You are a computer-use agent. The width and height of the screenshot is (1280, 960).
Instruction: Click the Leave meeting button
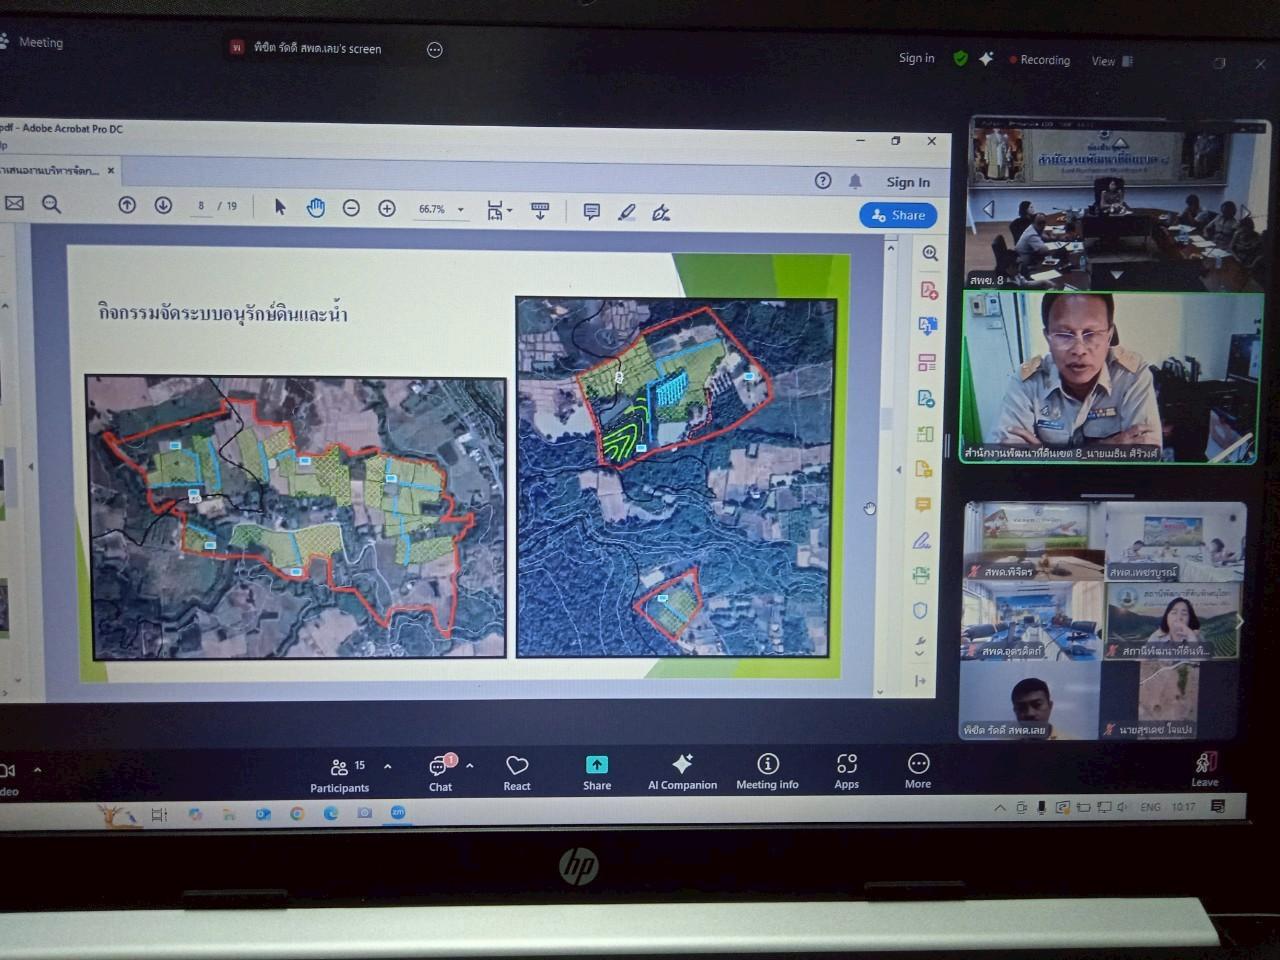[x=1204, y=769]
